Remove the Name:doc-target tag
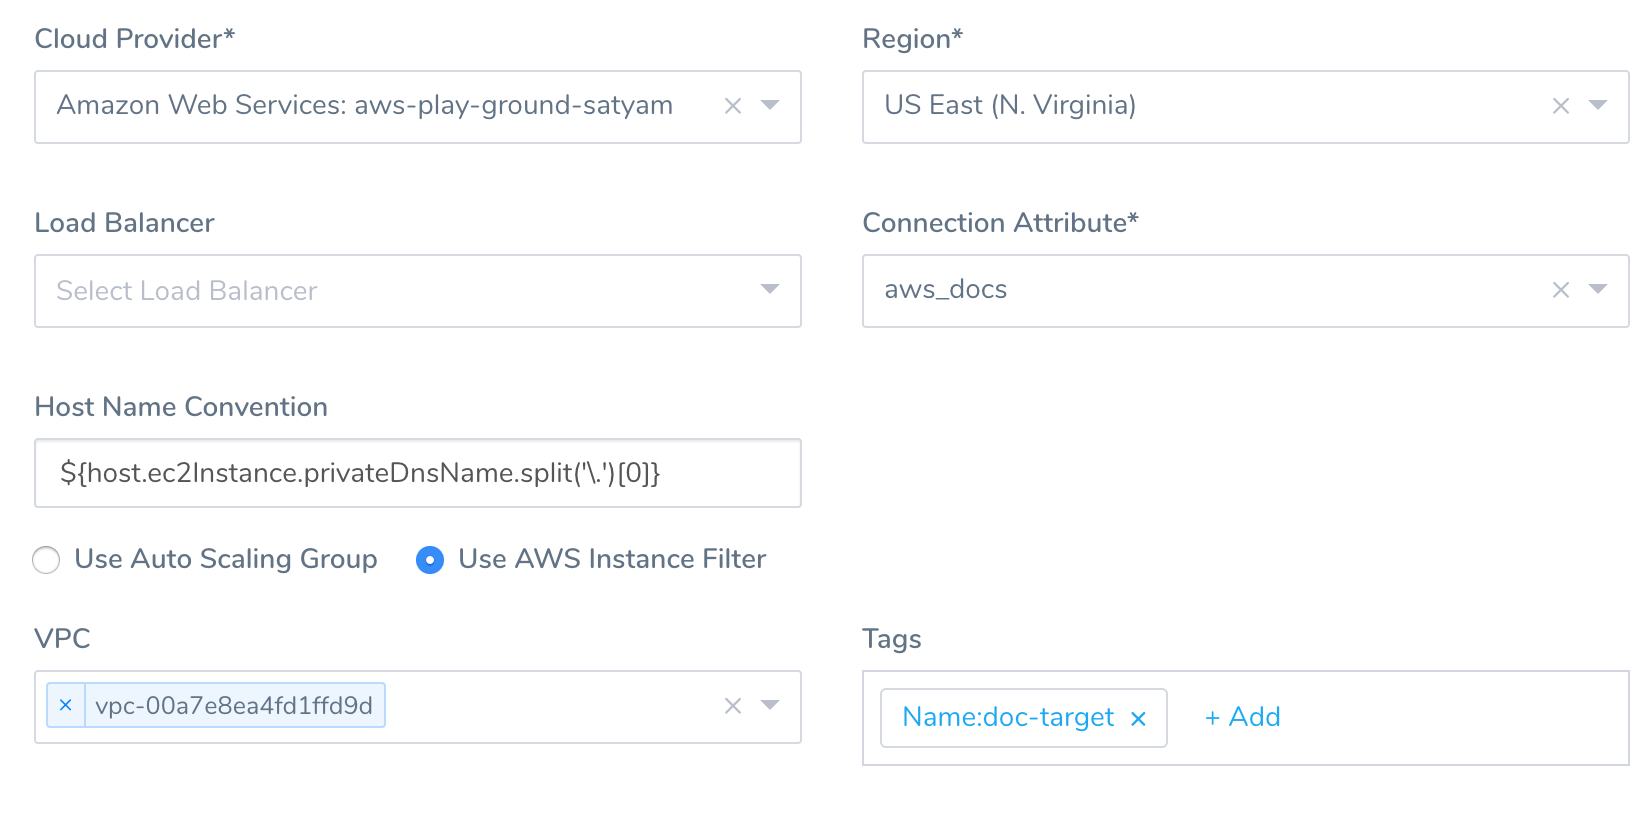 [x=1138, y=718]
